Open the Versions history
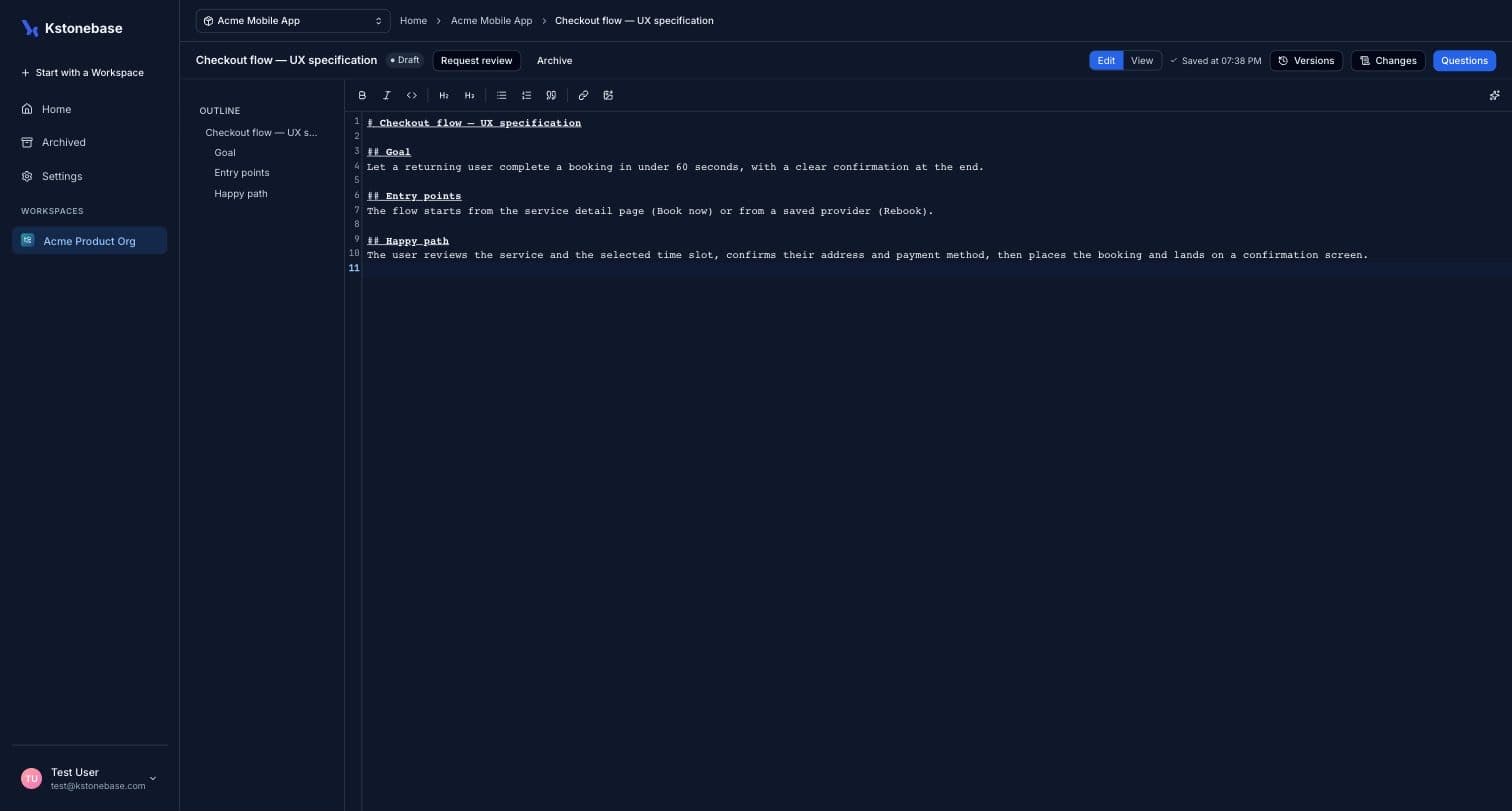This screenshot has height=811, width=1512. [x=1306, y=61]
